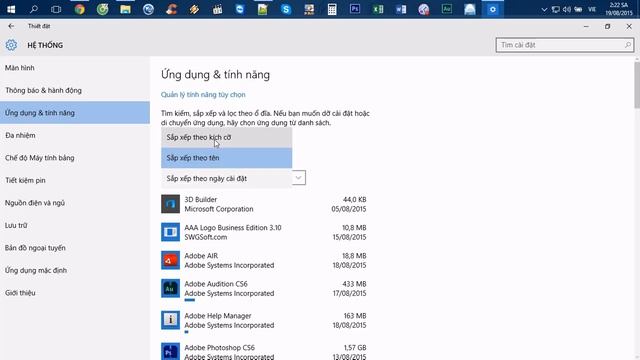Click the 44,0 KB size value
Viewport: 640px width, 360px height.
point(354,200)
